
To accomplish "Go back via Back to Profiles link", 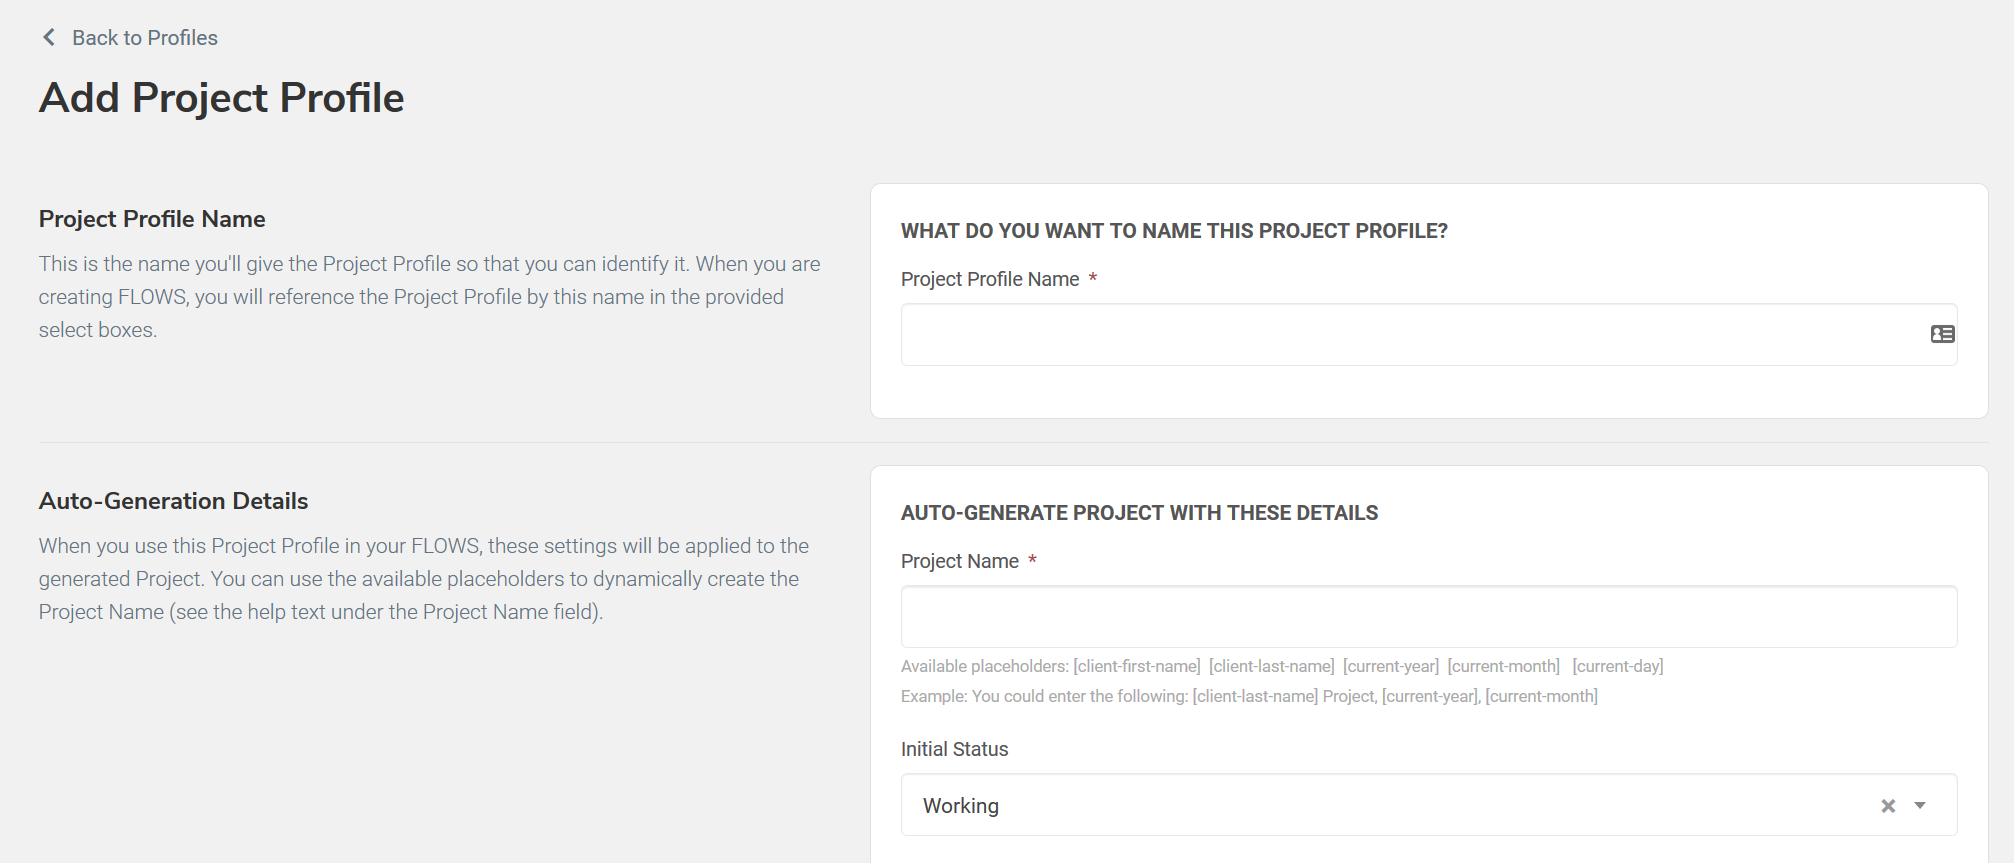I will pyautogui.click(x=144, y=38).
